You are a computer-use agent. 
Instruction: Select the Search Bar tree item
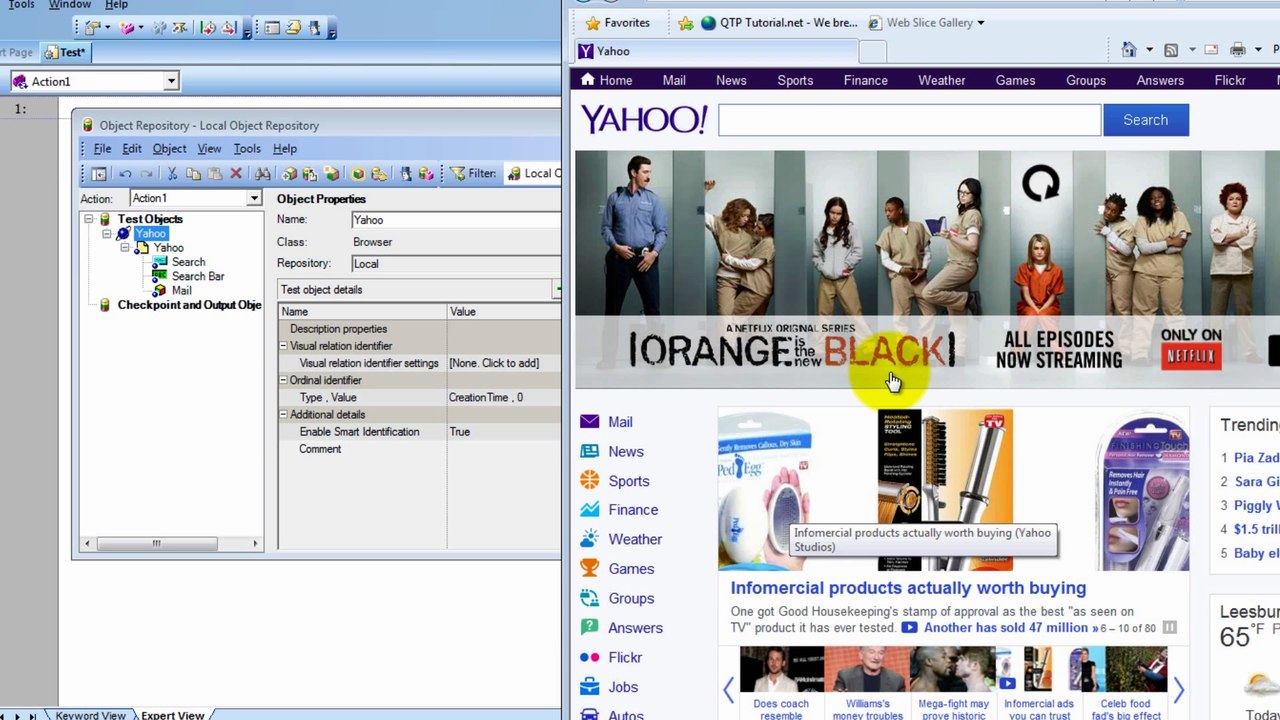197,276
